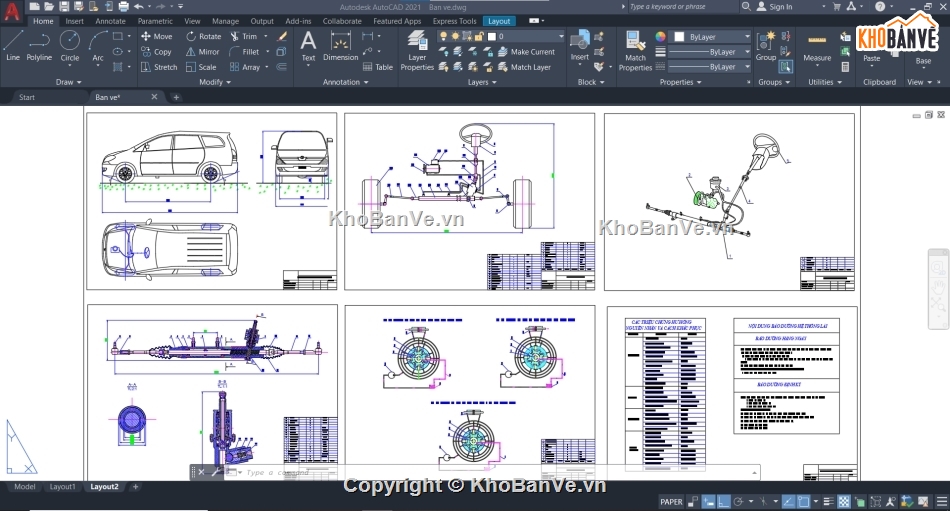This screenshot has width=950, height=511.
Task: Open Layer Properties manager
Action: pos(417,51)
